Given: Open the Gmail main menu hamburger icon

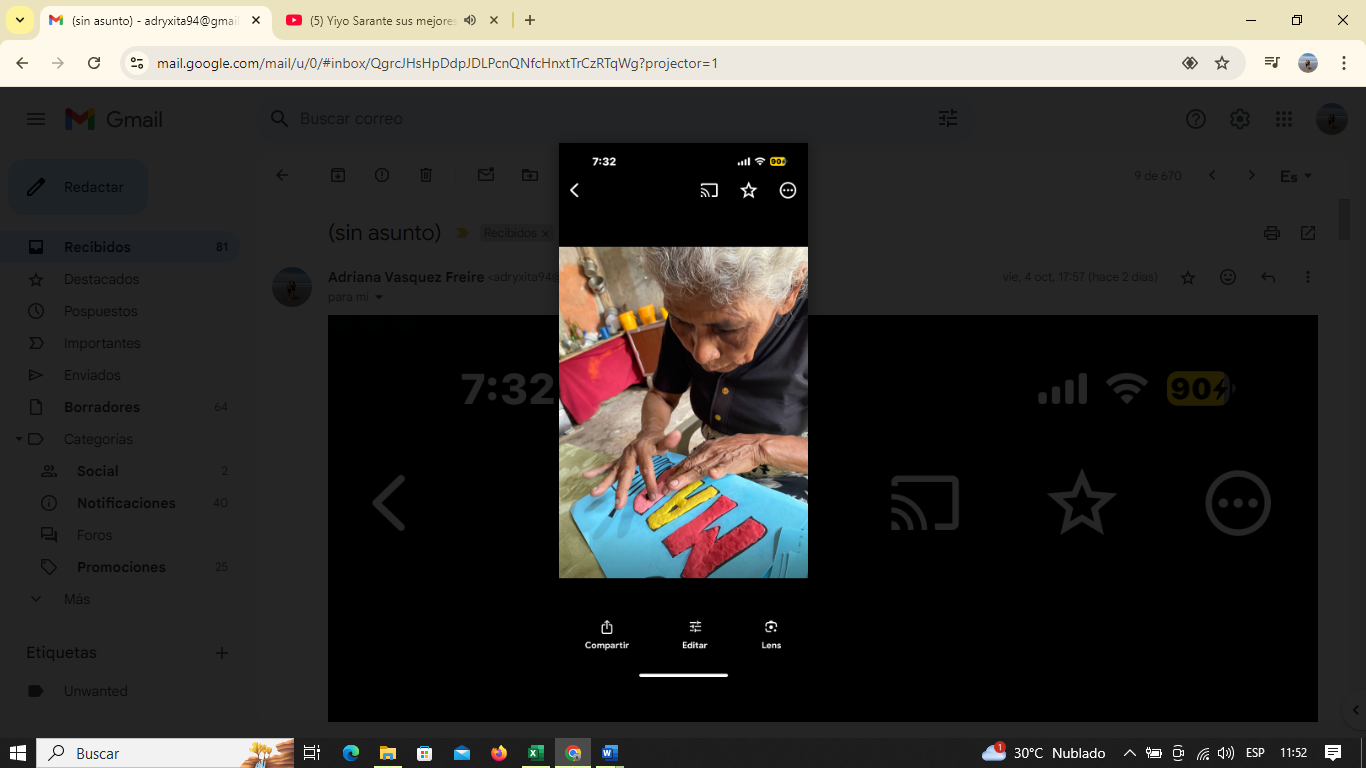Looking at the screenshot, I should tap(36, 119).
